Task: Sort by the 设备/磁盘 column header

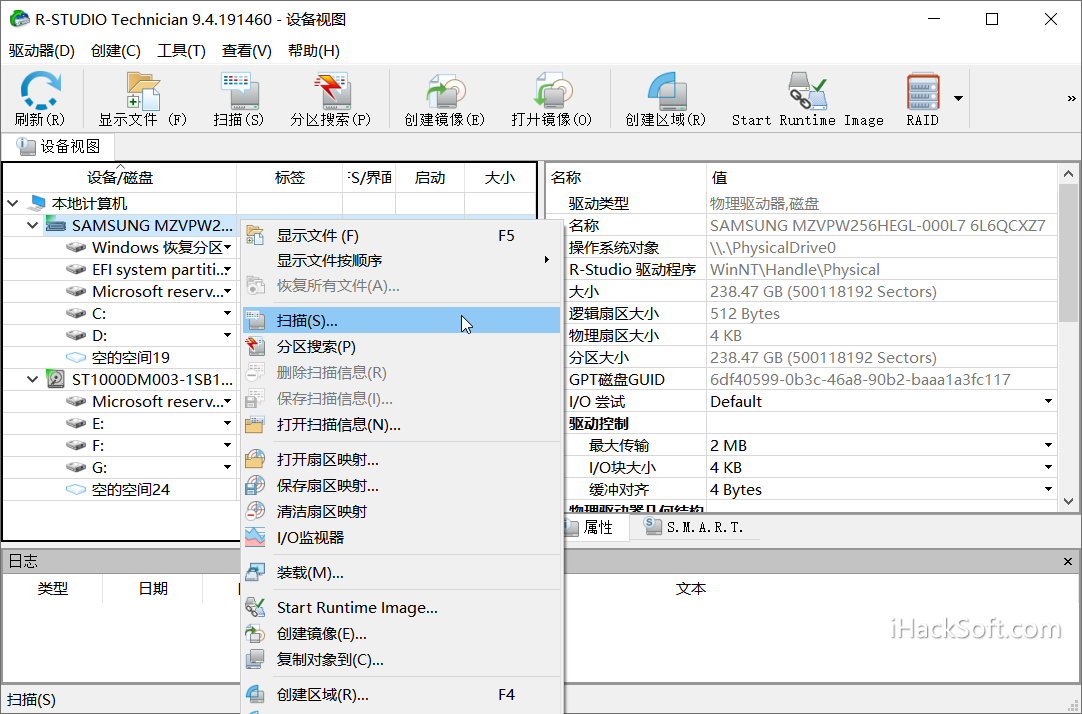Action: point(120,178)
